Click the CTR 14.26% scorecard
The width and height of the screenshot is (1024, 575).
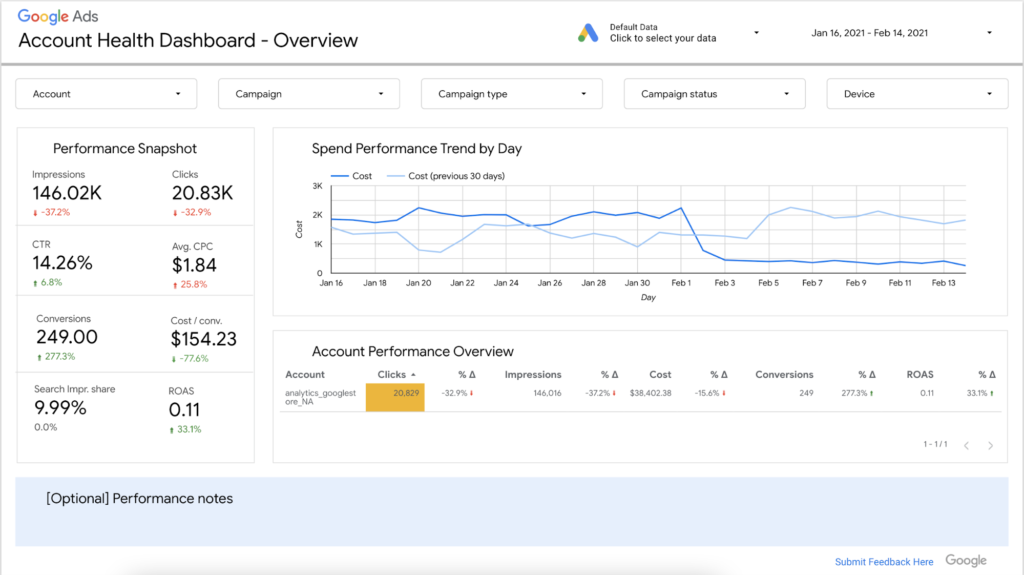click(62, 263)
